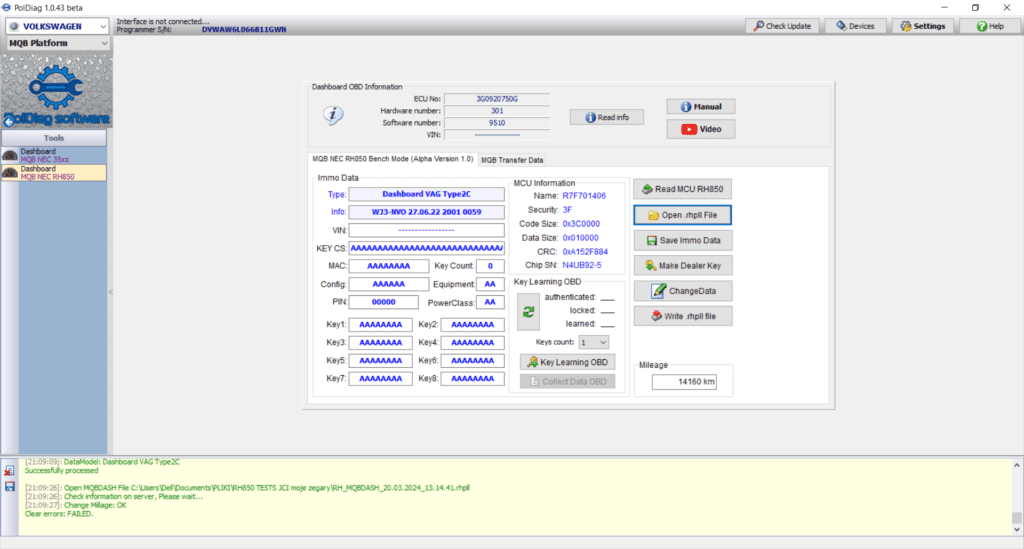Click the MAC input field
The image size is (1024, 549).
pos(389,266)
